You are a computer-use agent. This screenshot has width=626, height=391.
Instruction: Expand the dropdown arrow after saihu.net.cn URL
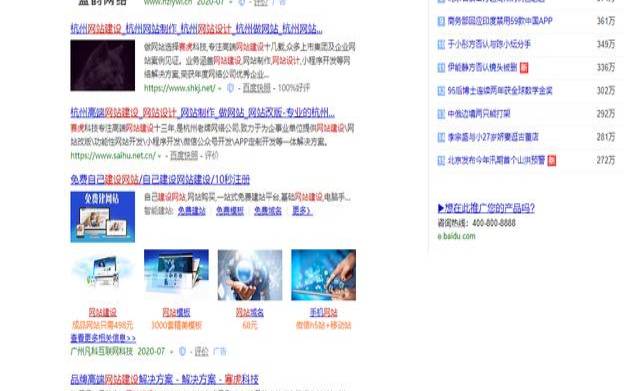tap(160, 156)
